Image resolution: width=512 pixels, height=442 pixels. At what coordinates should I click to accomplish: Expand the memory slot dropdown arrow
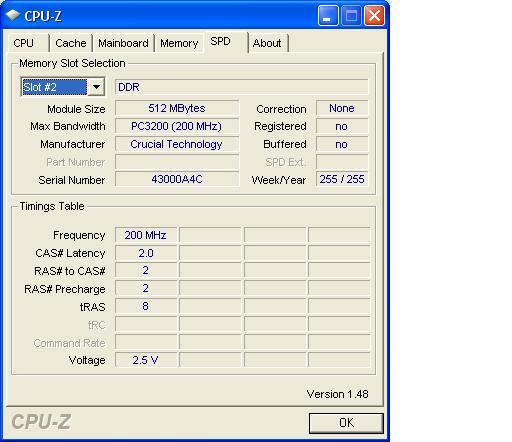tap(96, 87)
